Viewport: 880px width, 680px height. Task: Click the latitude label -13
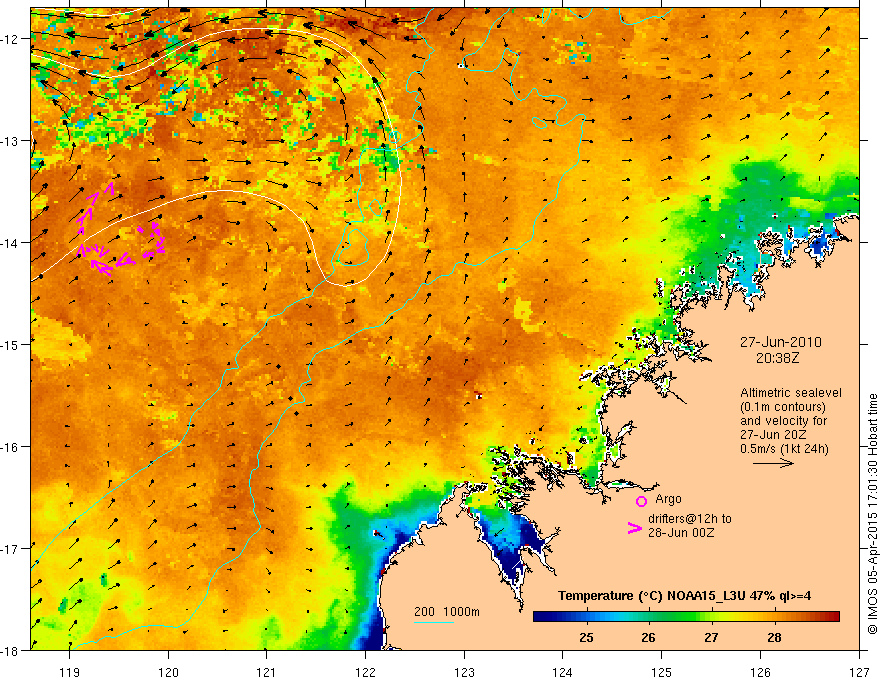11,141
